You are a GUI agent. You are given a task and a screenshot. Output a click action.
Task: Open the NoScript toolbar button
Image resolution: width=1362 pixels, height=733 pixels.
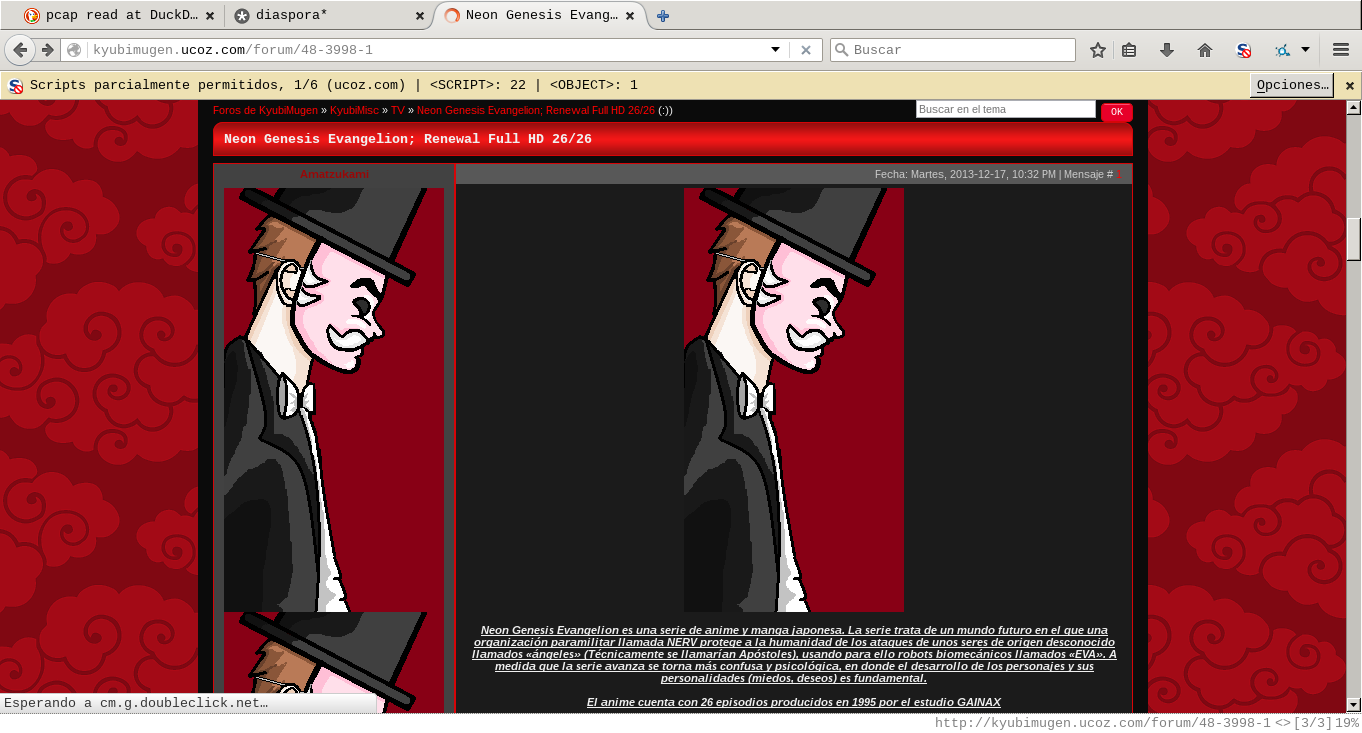[1244, 50]
